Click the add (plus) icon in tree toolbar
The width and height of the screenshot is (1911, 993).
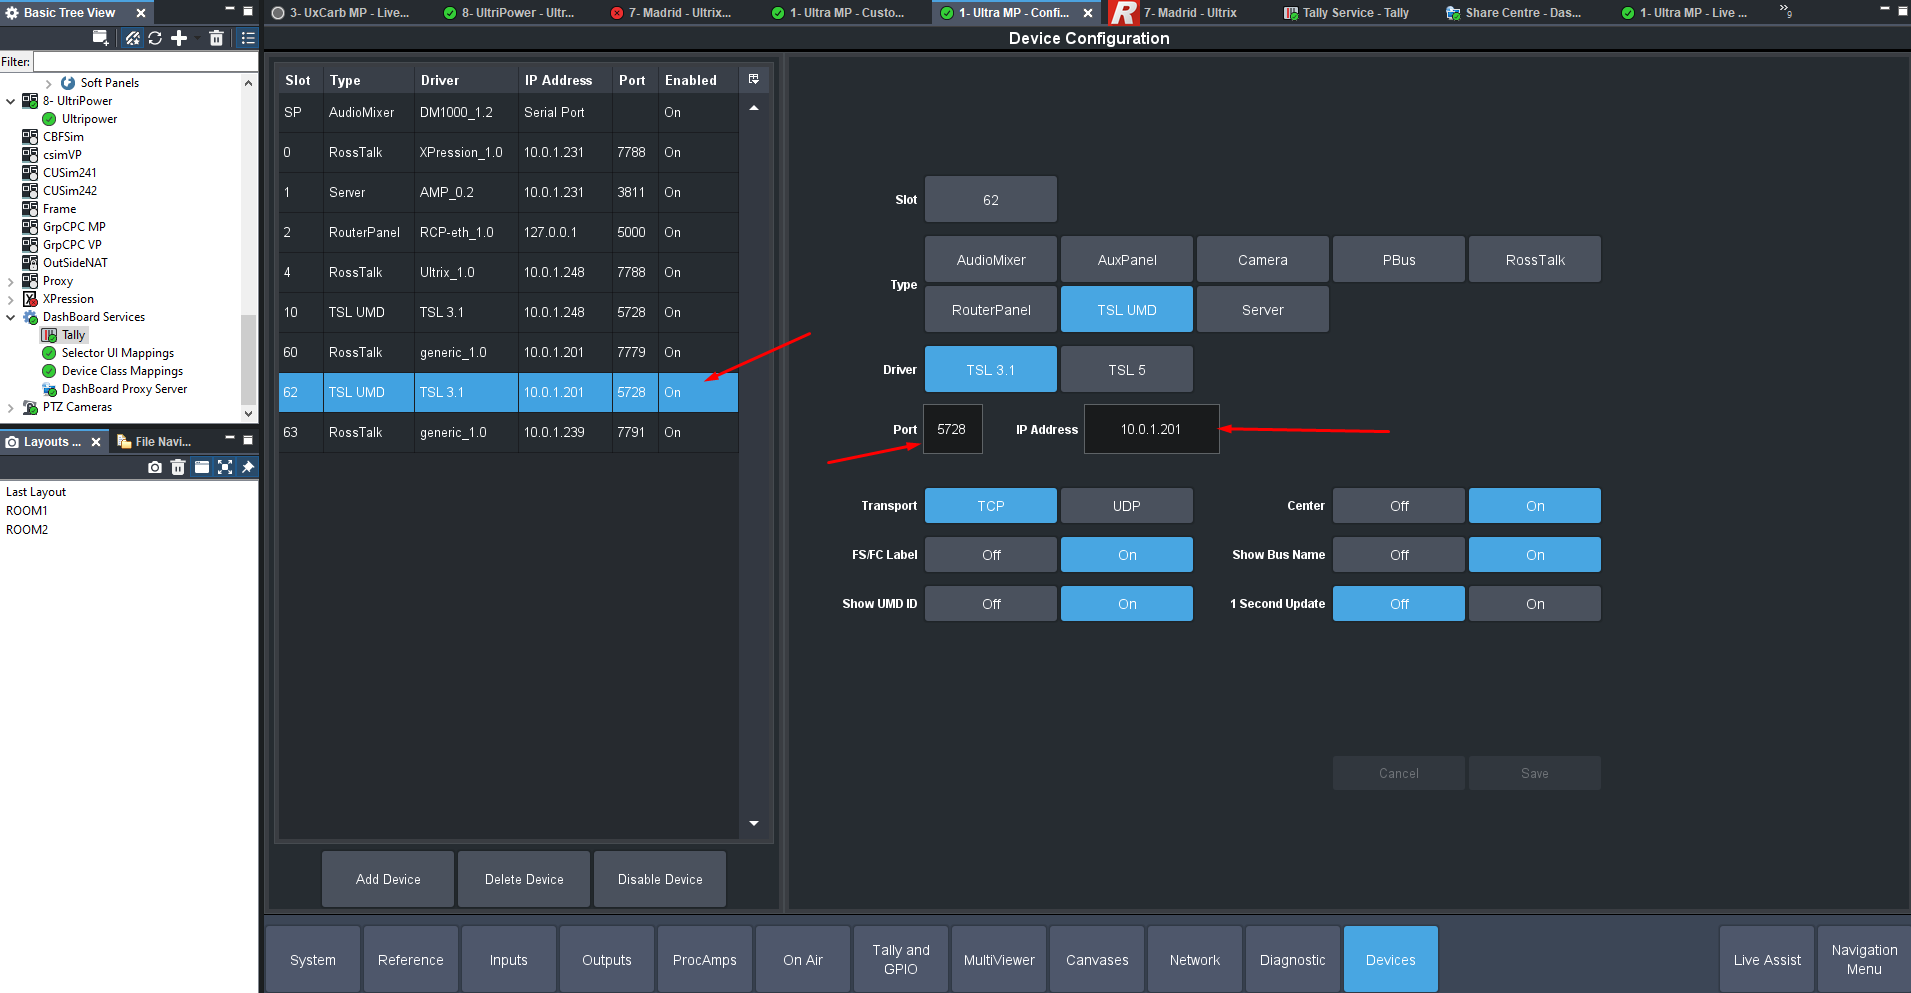179,38
